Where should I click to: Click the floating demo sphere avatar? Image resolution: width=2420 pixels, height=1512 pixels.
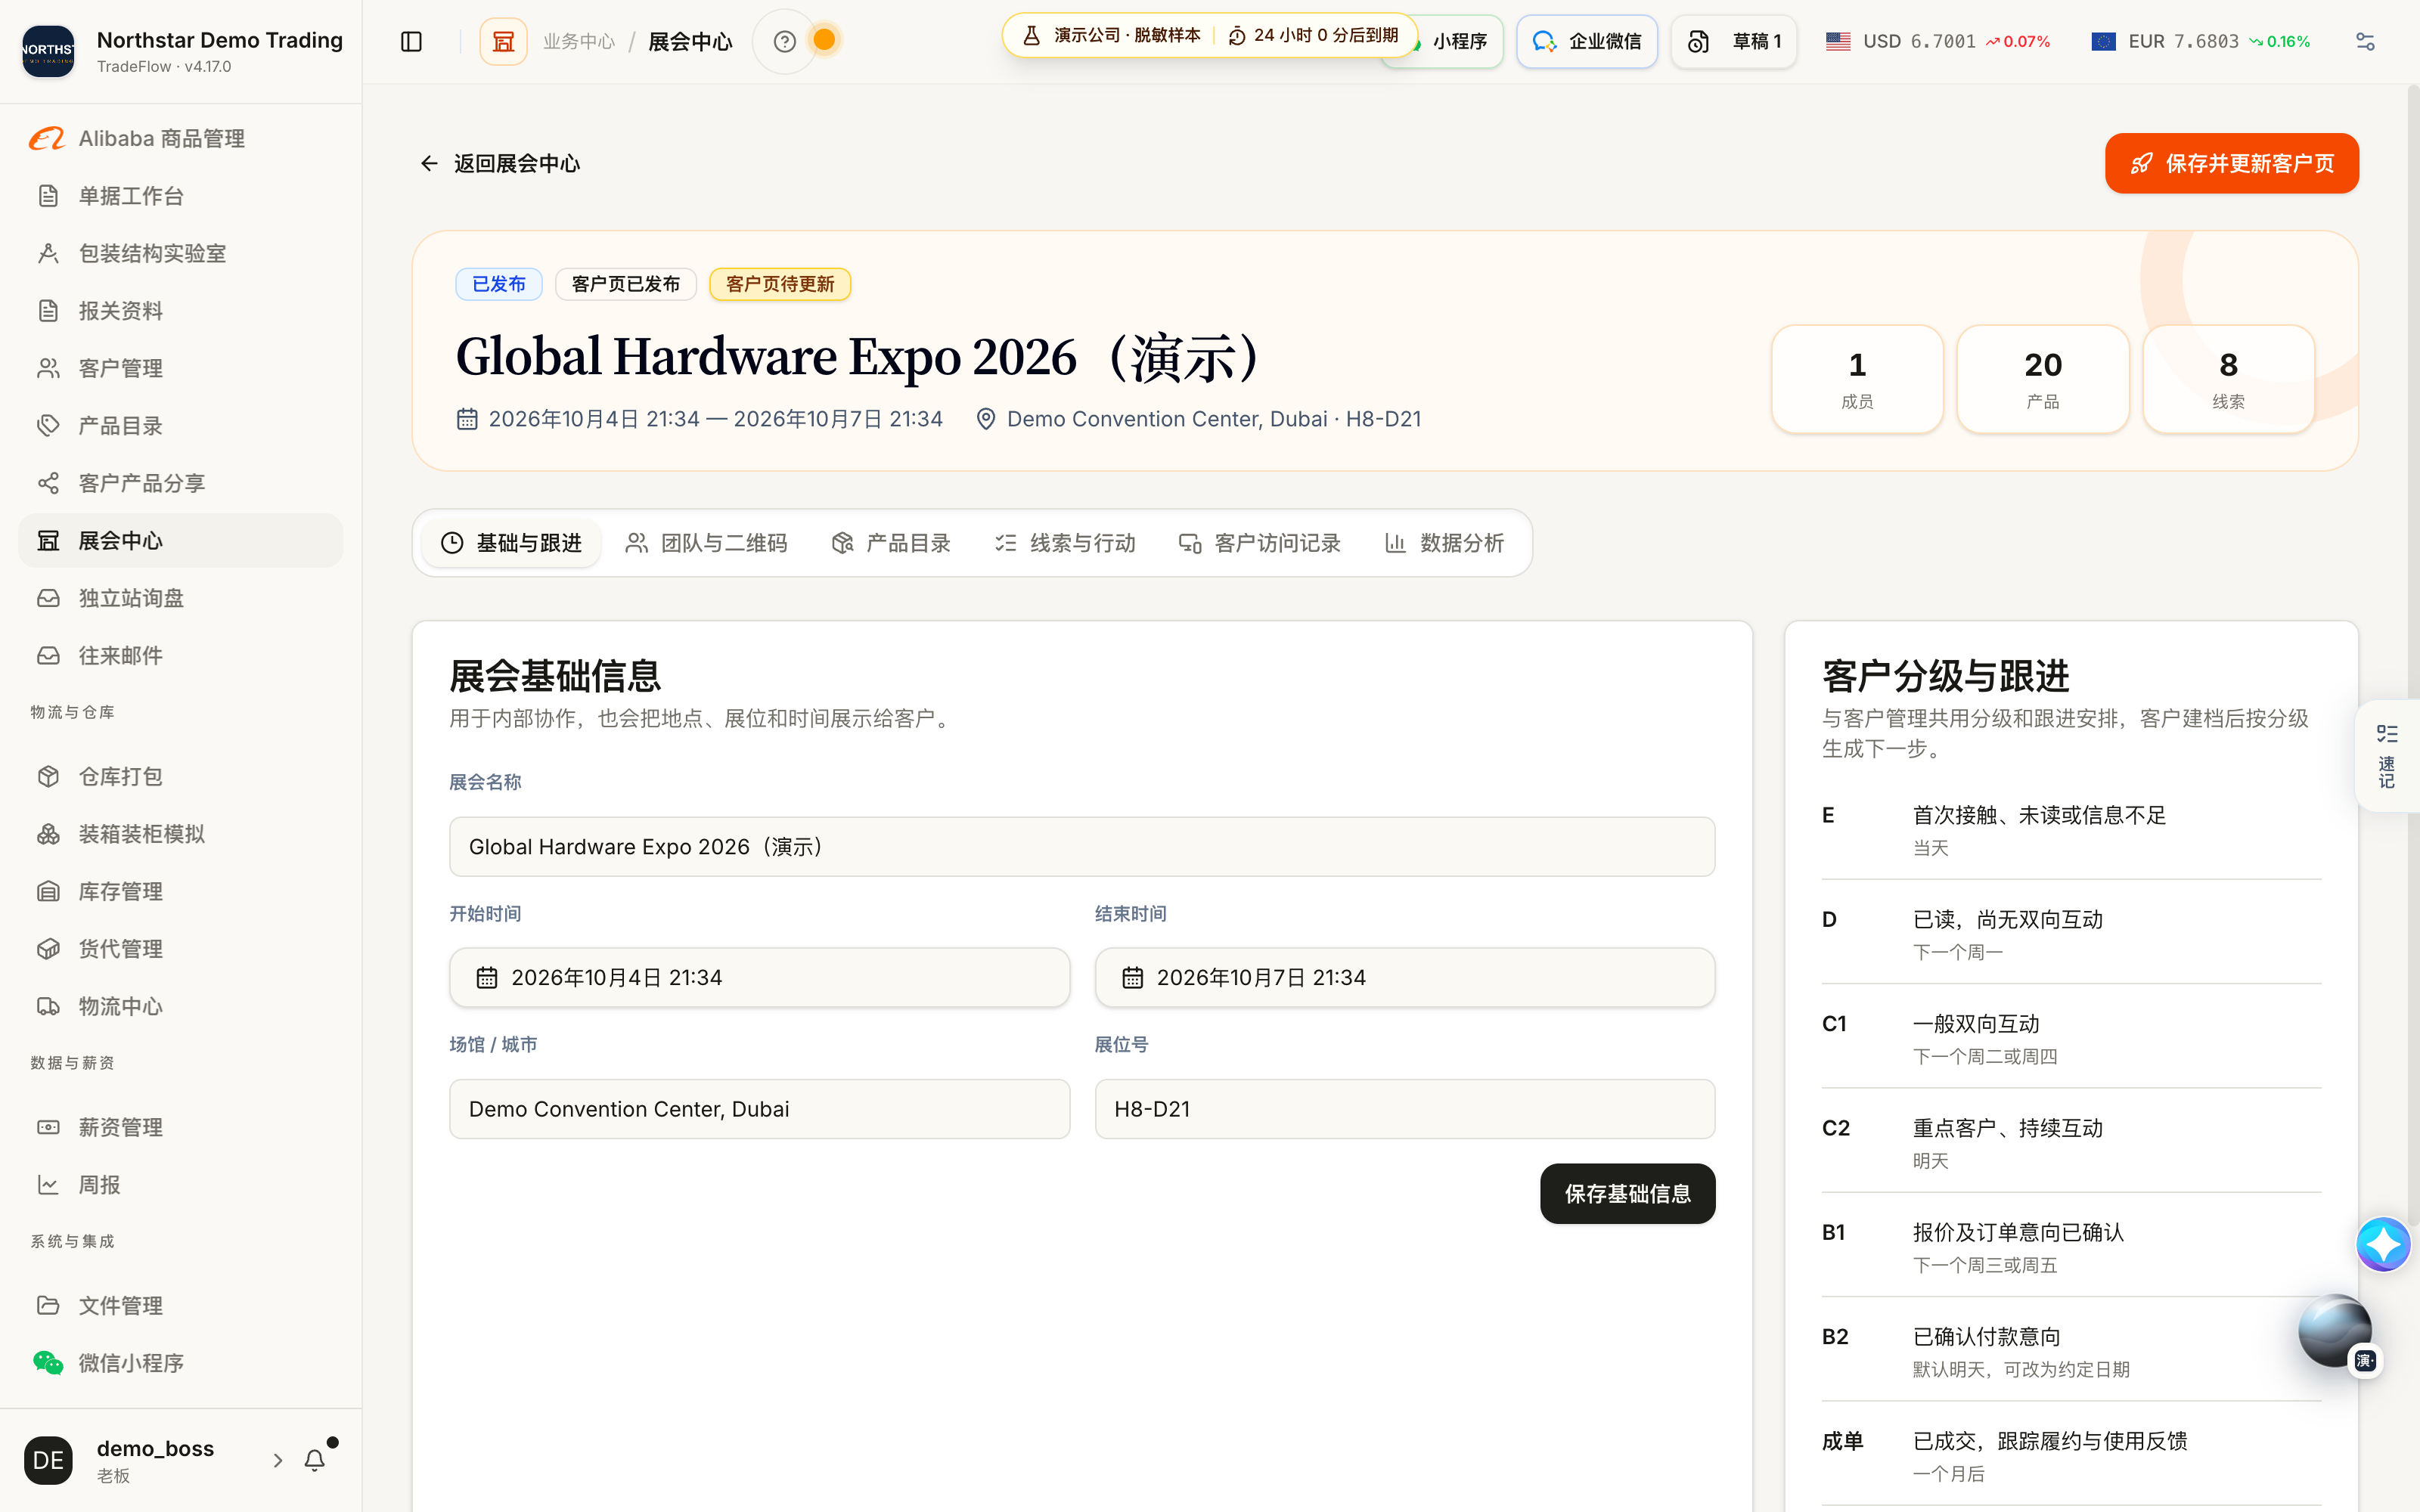click(x=2335, y=1330)
